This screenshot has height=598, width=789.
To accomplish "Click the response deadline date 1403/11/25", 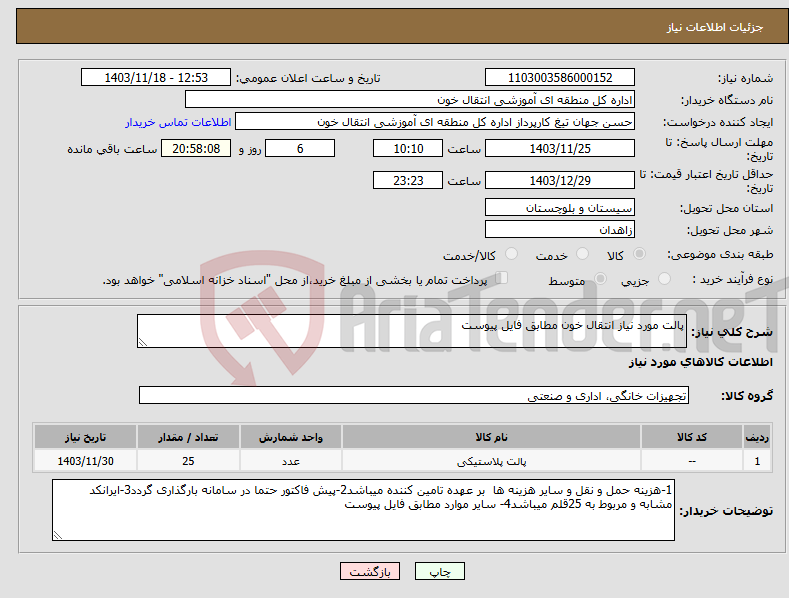I will (560, 148).
